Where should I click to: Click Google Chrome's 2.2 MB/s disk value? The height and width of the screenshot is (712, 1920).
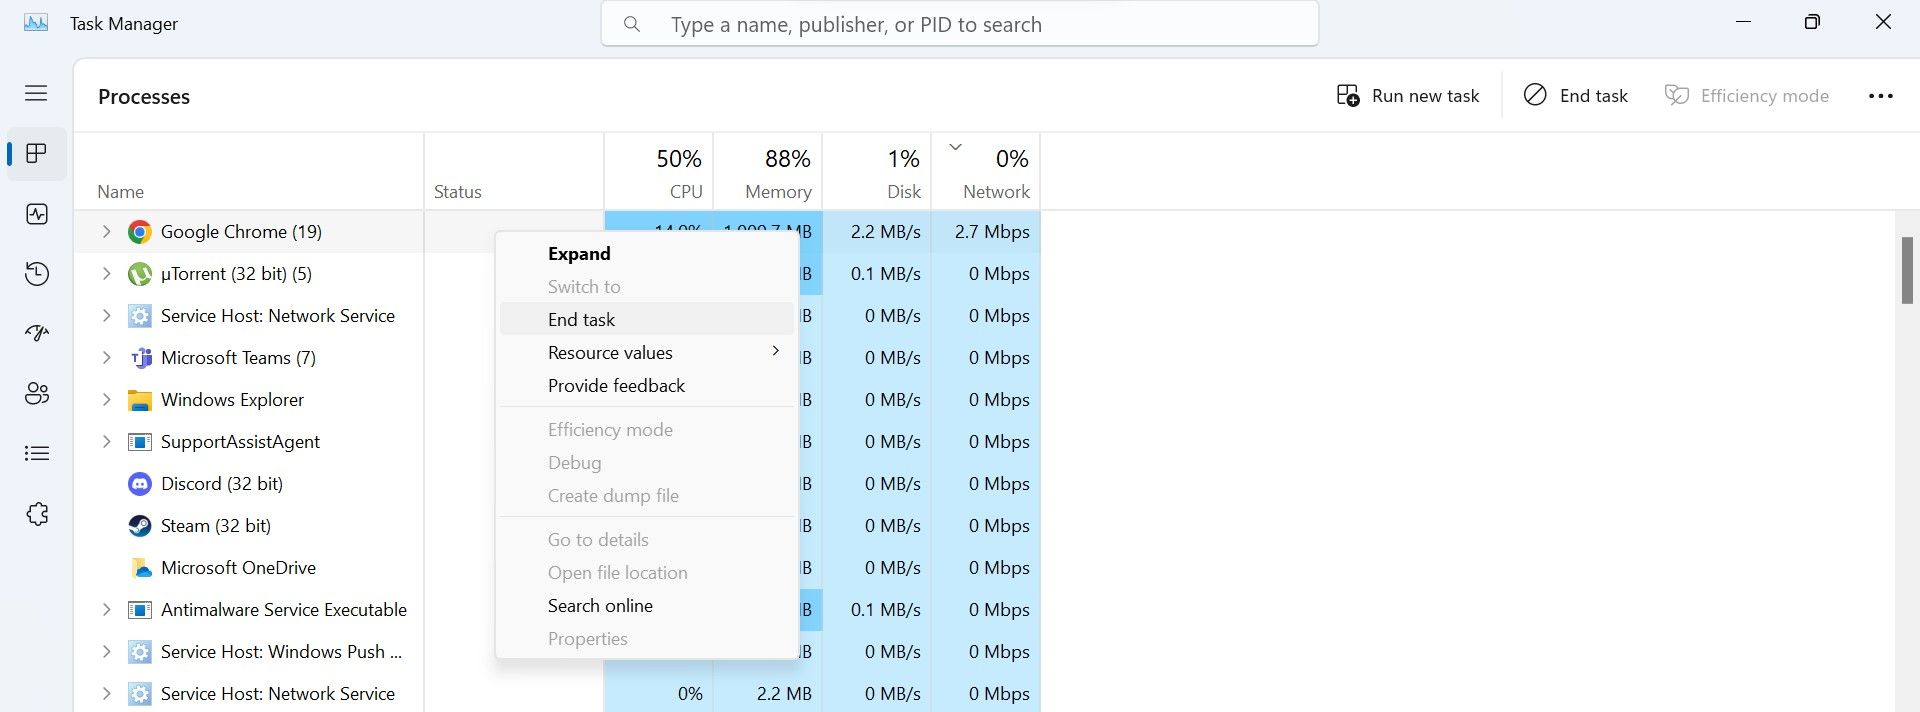point(886,232)
